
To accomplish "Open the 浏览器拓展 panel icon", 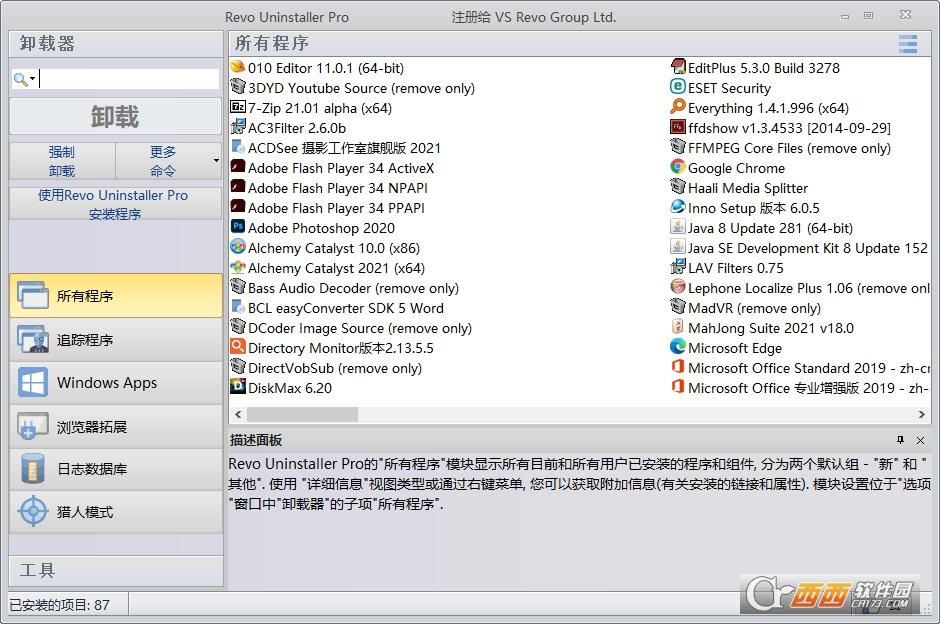I will [x=32, y=426].
